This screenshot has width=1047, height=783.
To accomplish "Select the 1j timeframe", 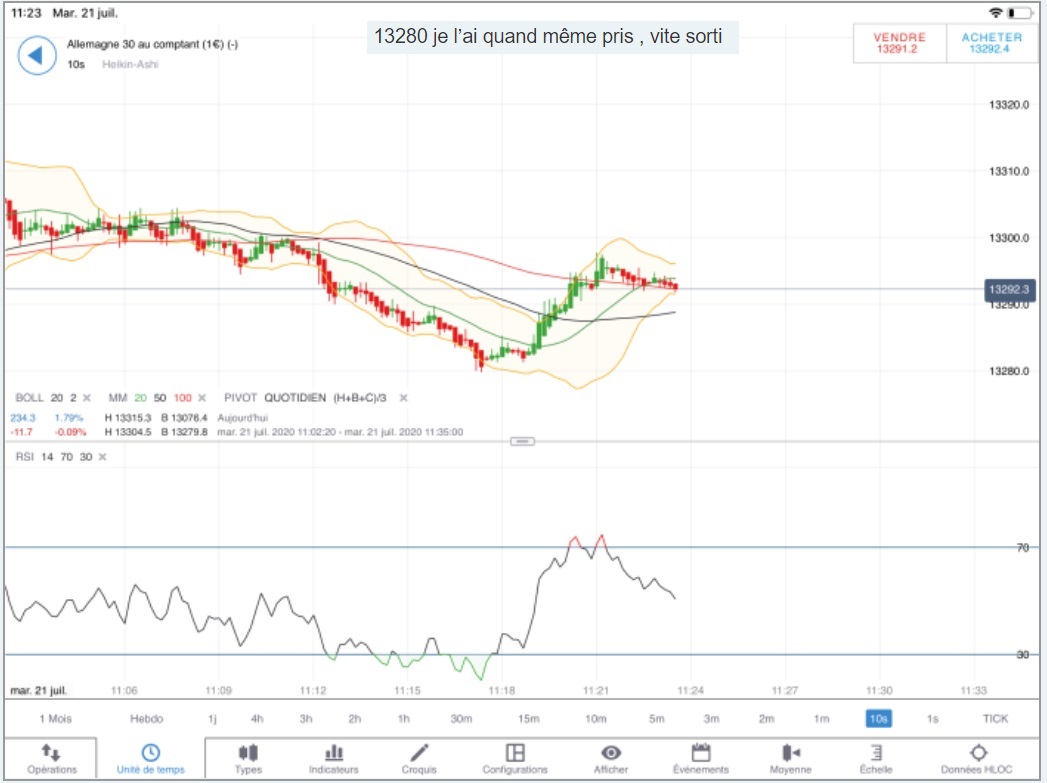I will tap(212, 719).
